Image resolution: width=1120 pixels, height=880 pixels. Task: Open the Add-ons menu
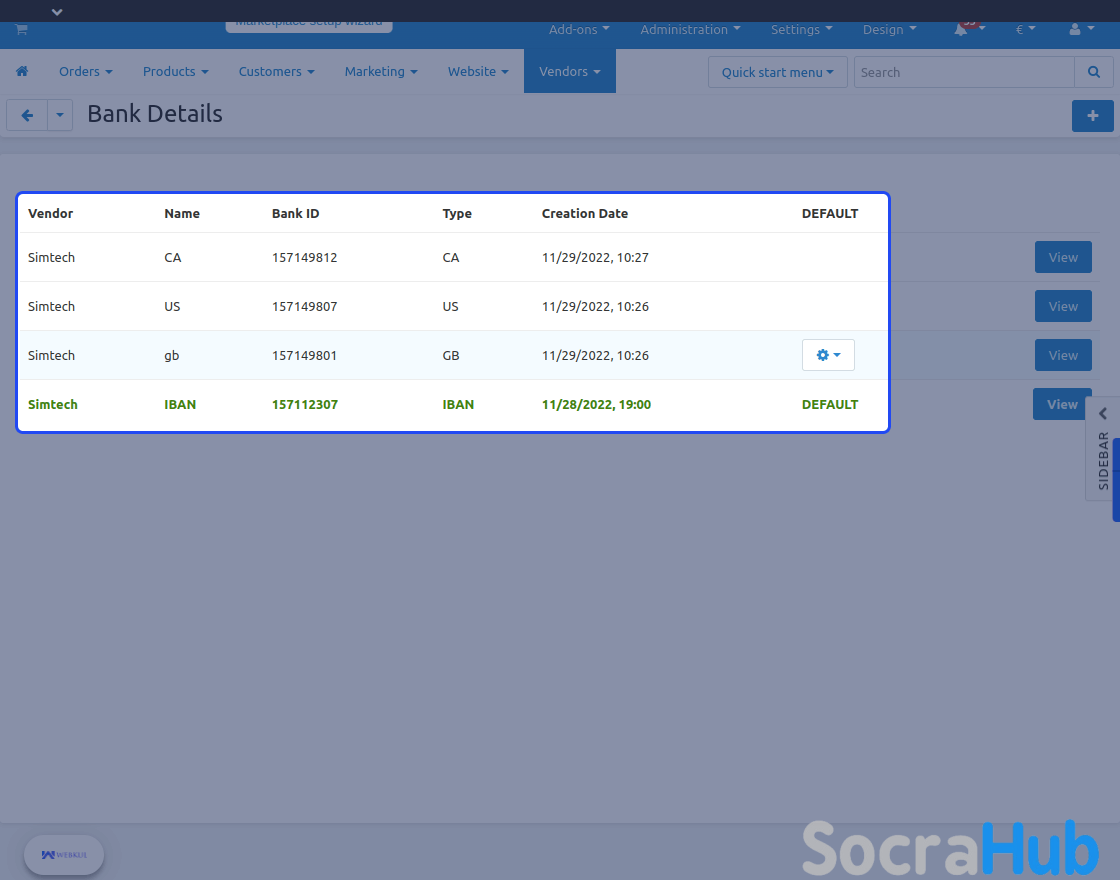click(579, 30)
